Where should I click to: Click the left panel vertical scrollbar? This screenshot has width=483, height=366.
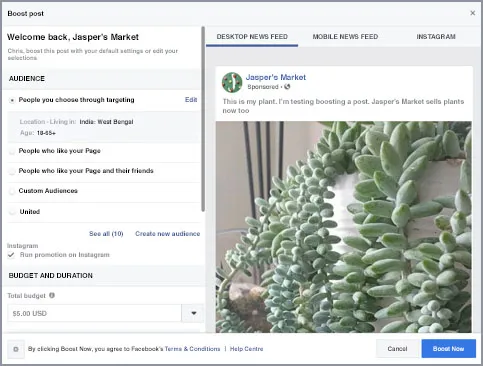(203, 119)
